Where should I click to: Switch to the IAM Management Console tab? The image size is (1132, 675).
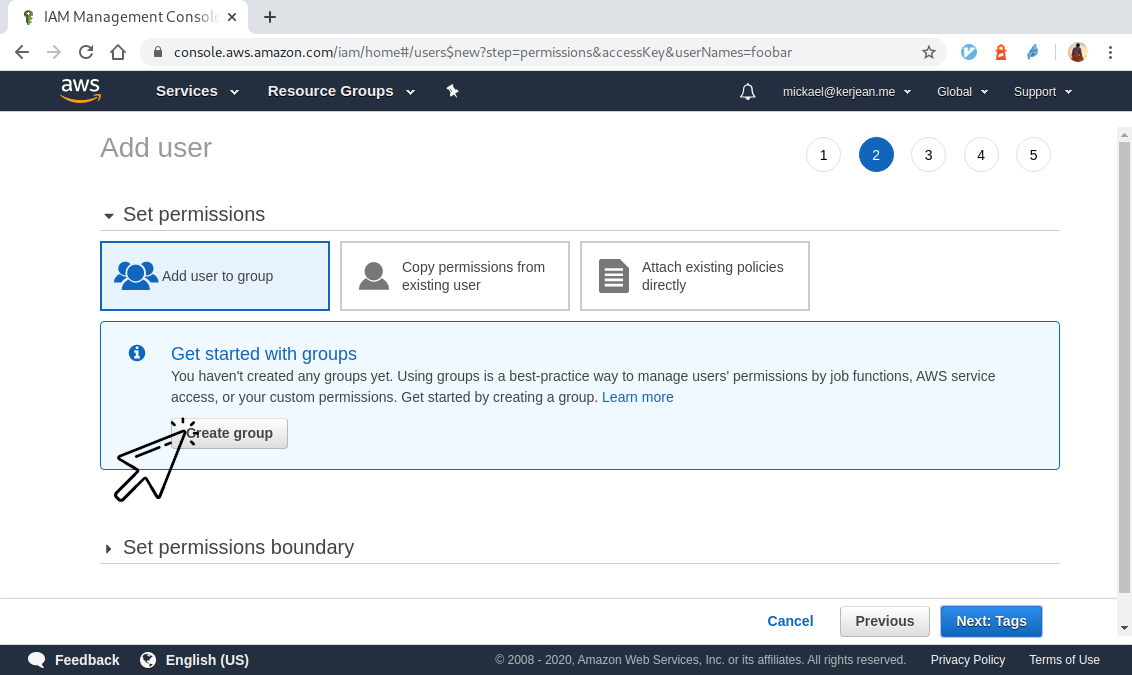click(129, 17)
